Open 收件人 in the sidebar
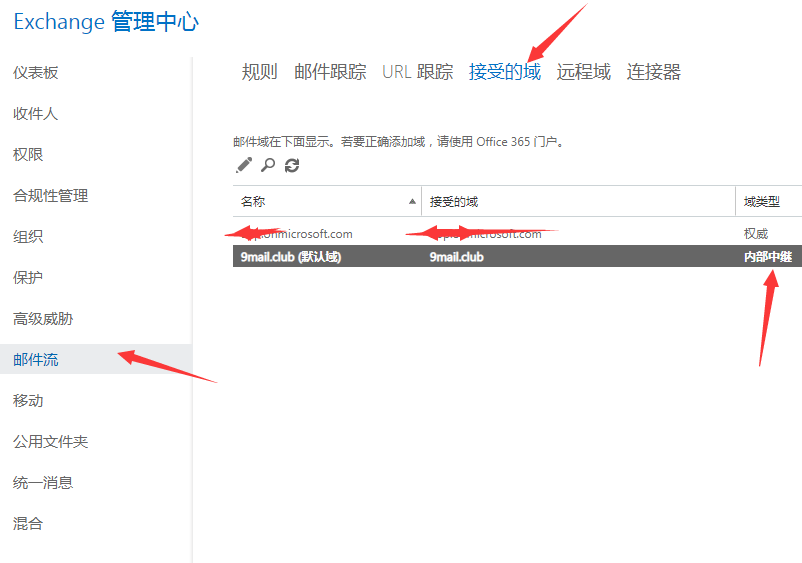Viewport: 802px width, 563px height. coord(36,114)
